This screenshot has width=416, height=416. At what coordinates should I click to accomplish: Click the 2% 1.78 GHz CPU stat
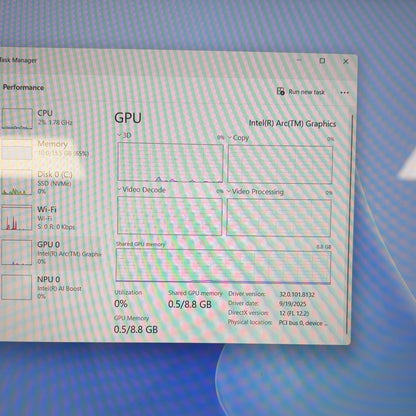pyautogui.click(x=55, y=122)
